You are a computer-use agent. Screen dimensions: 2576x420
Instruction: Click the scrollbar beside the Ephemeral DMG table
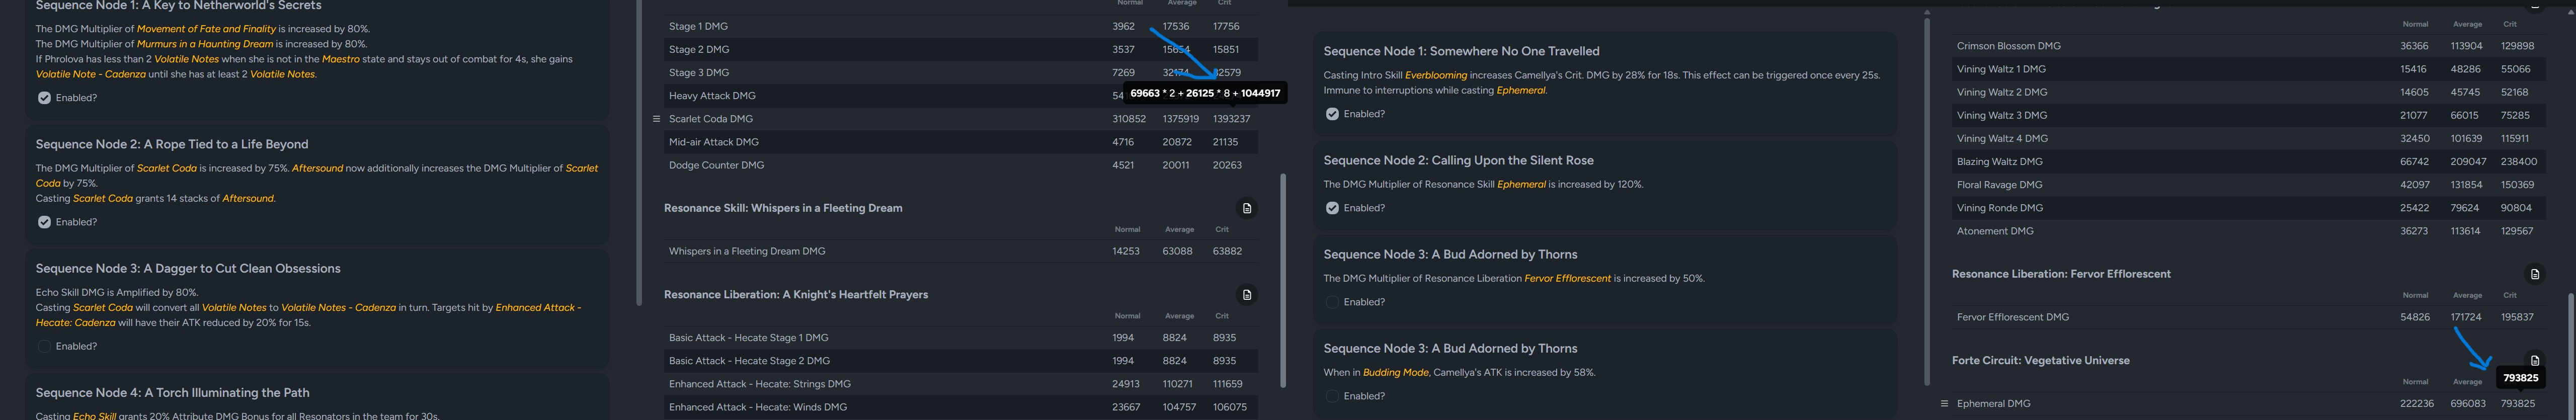2570,355
